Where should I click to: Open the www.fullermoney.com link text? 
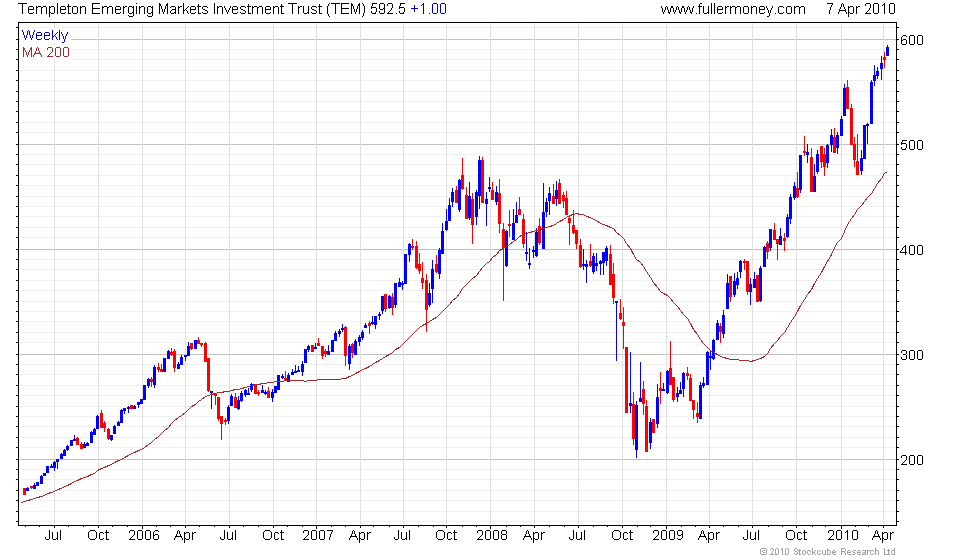(x=732, y=9)
